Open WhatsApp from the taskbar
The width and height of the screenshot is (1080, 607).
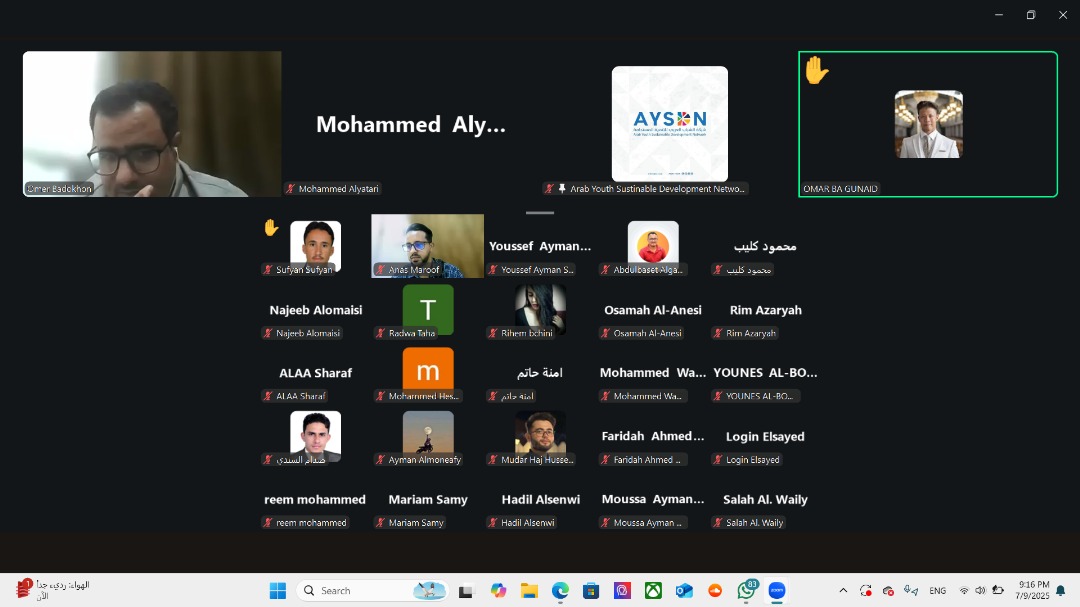point(746,591)
